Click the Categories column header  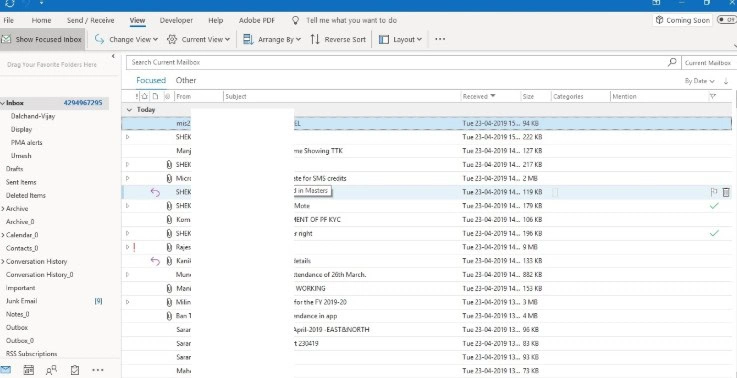(580, 96)
